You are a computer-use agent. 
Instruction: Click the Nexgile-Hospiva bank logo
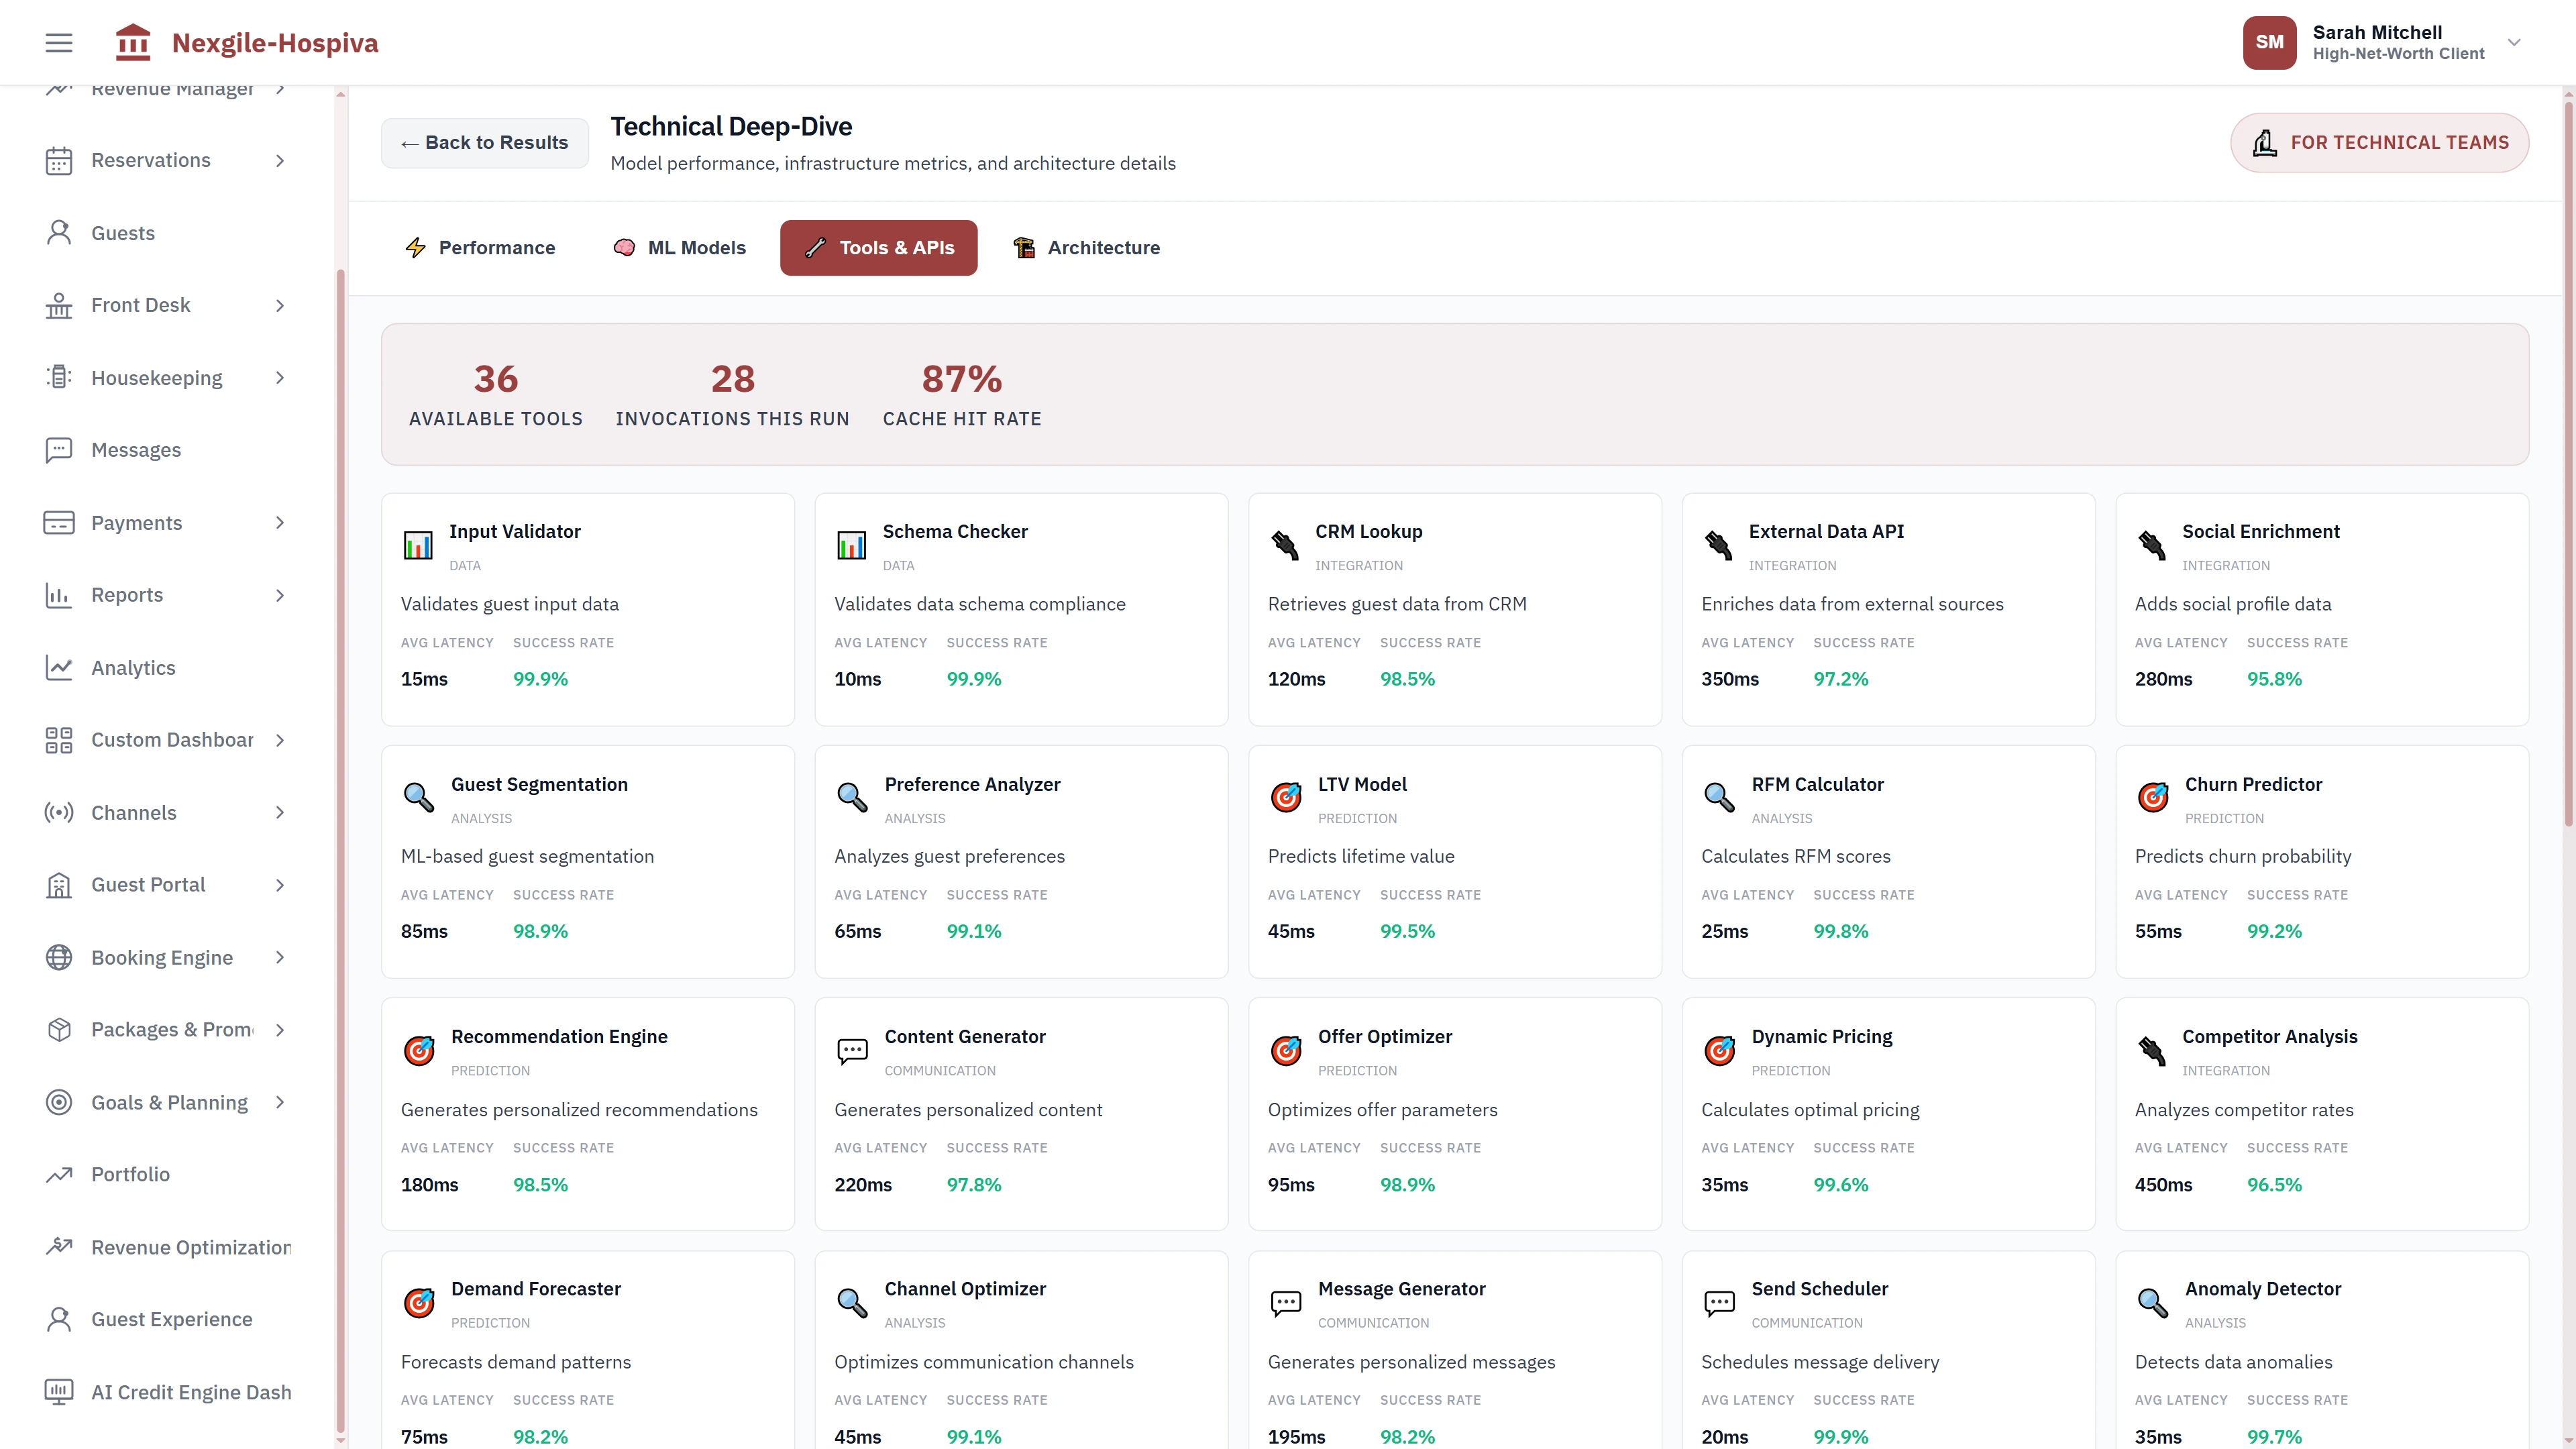click(x=132, y=42)
